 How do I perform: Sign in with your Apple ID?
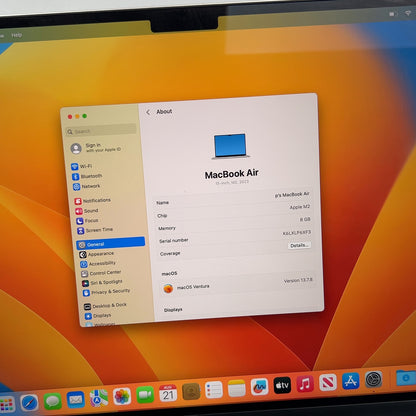(x=96, y=148)
